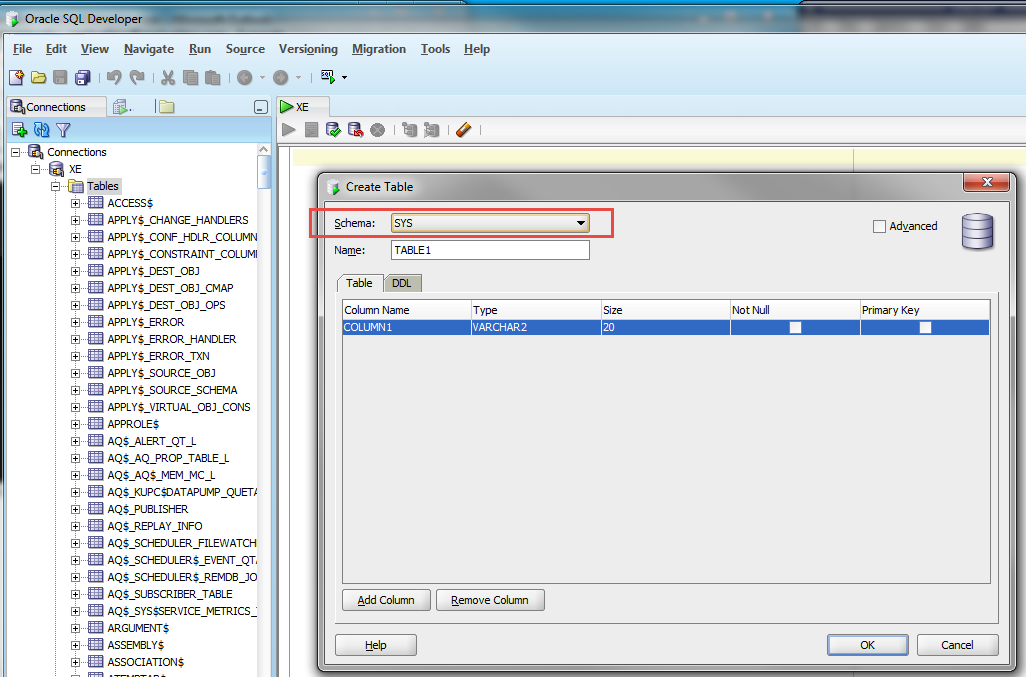This screenshot has height=677, width=1026.
Task: Open SQL Worksheet dropdown arrow
Action: (x=344, y=78)
